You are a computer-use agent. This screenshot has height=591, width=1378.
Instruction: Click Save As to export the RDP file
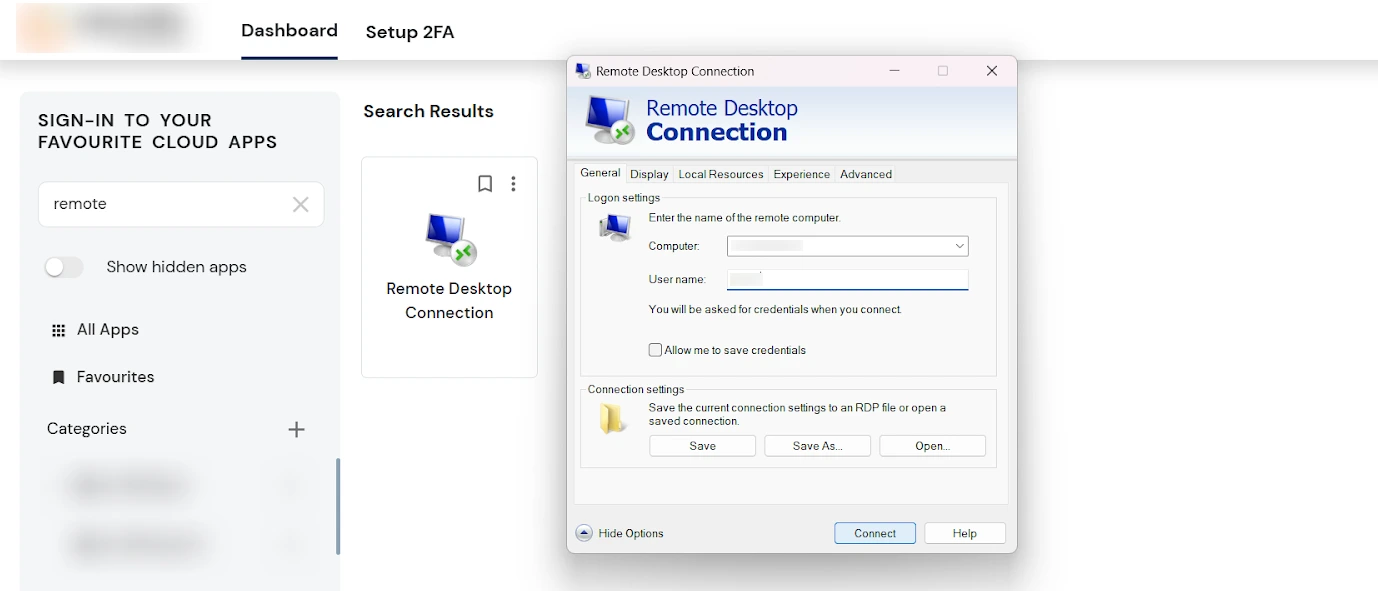(817, 445)
